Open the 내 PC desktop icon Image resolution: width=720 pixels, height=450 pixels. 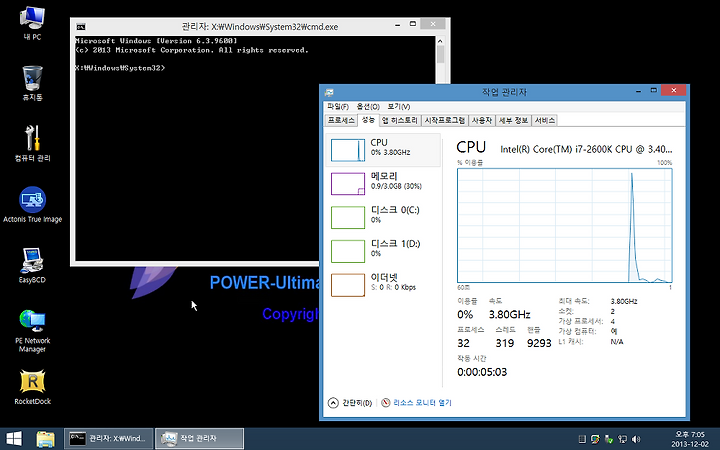click(x=32, y=23)
